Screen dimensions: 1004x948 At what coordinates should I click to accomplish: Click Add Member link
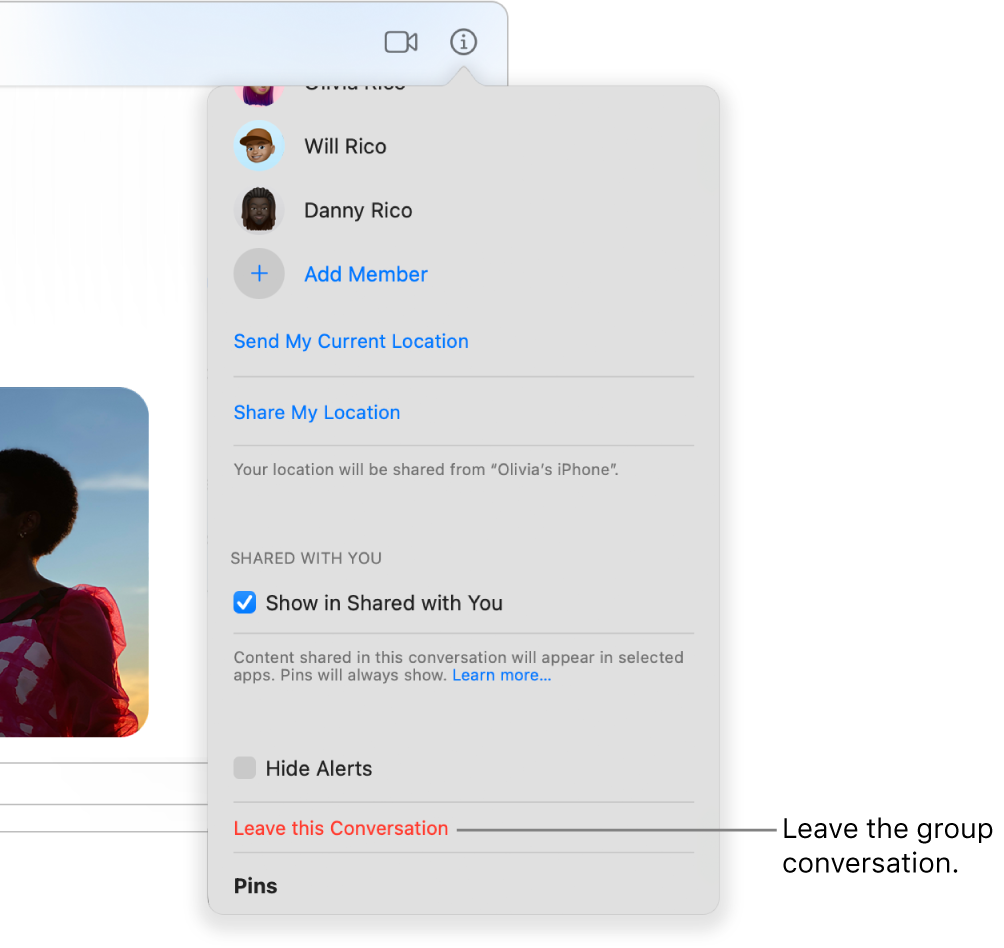click(x=366, y=275)
